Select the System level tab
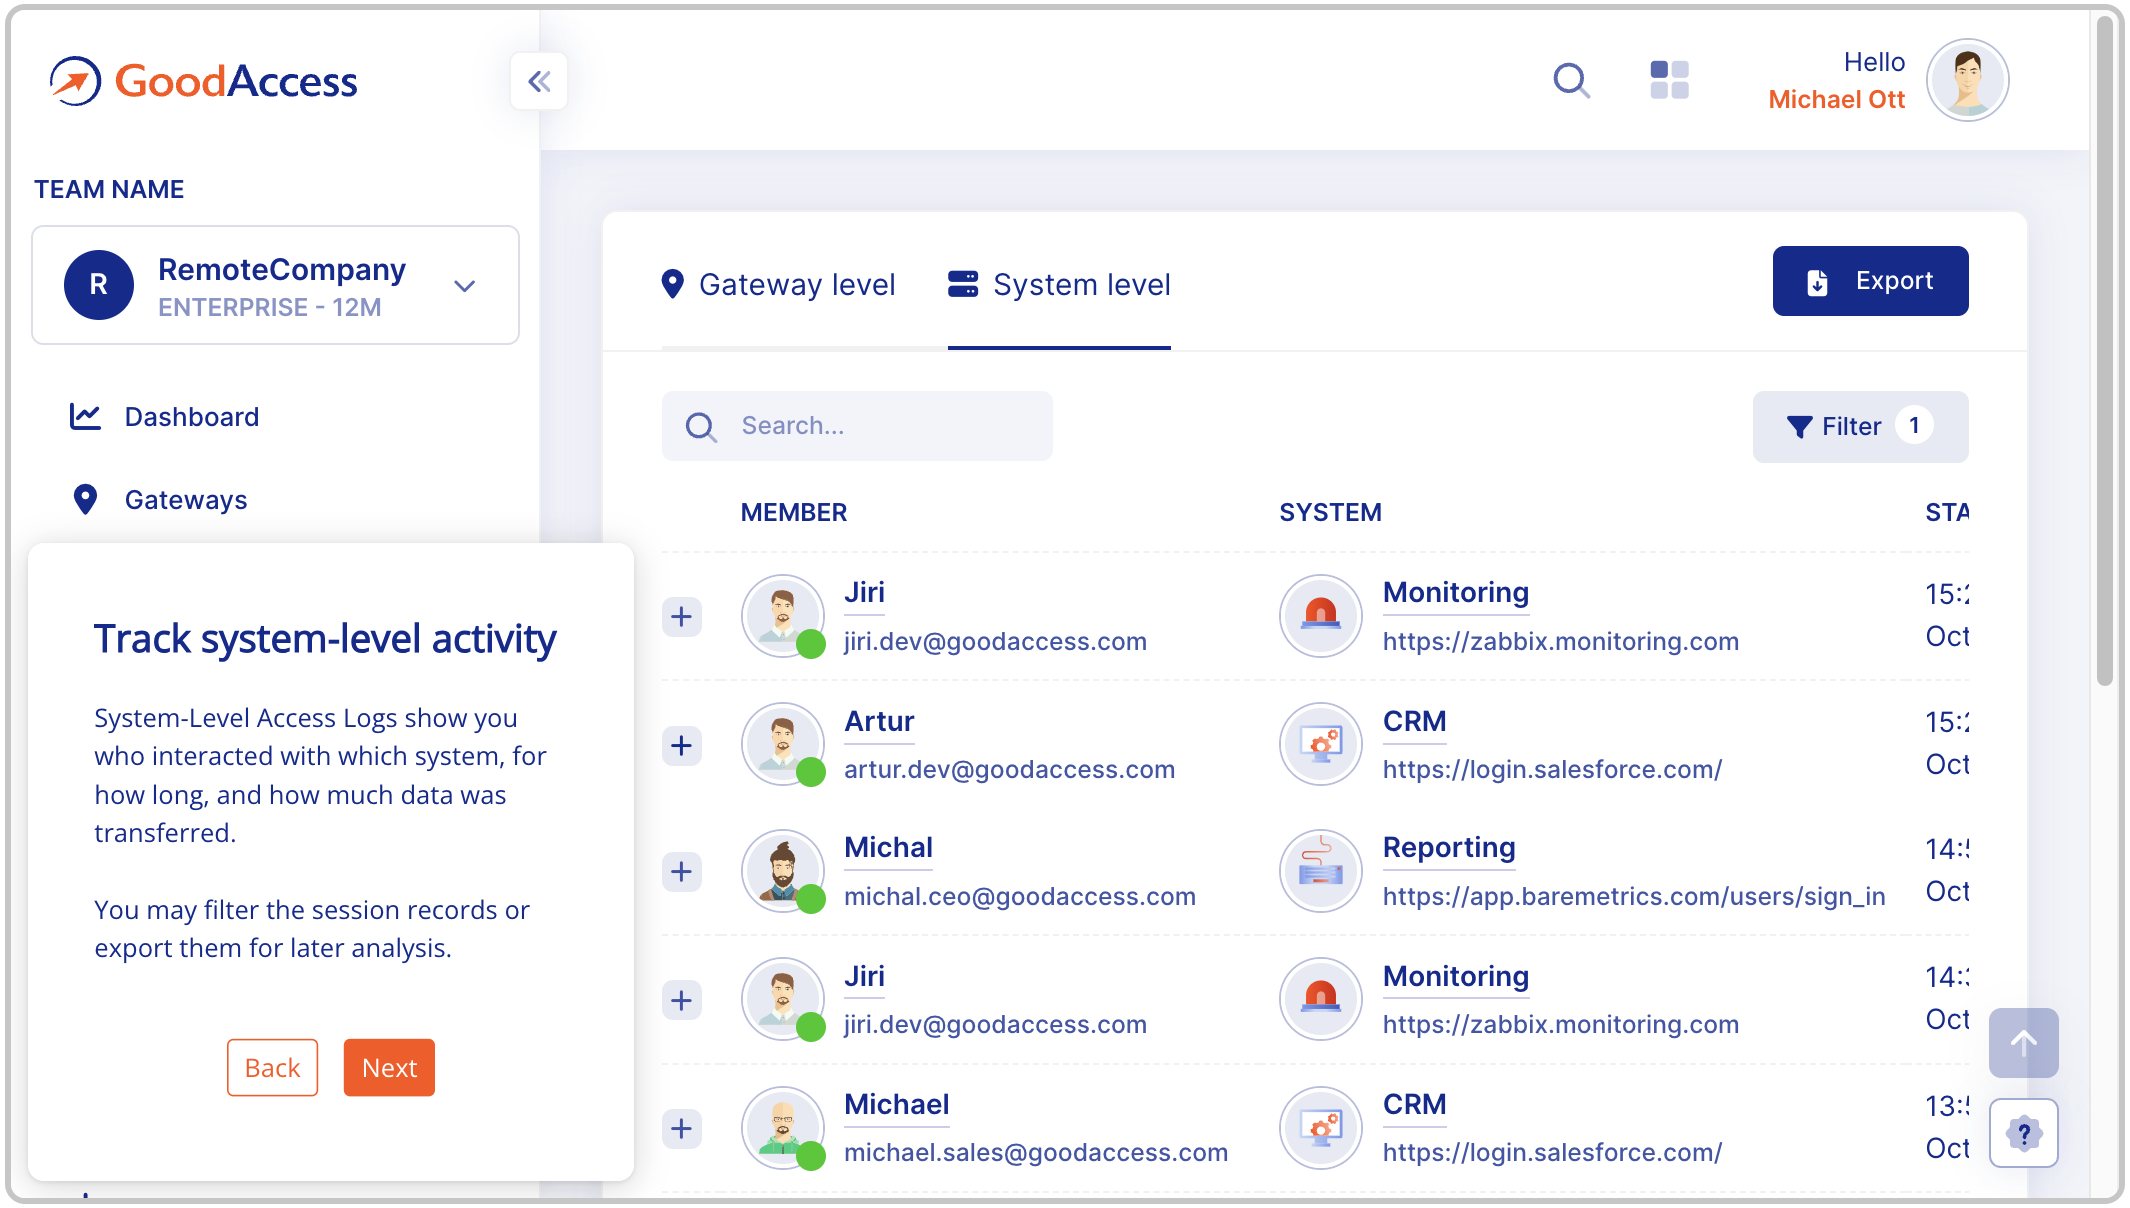Screen dimensions: 2130x1208 1059,285
